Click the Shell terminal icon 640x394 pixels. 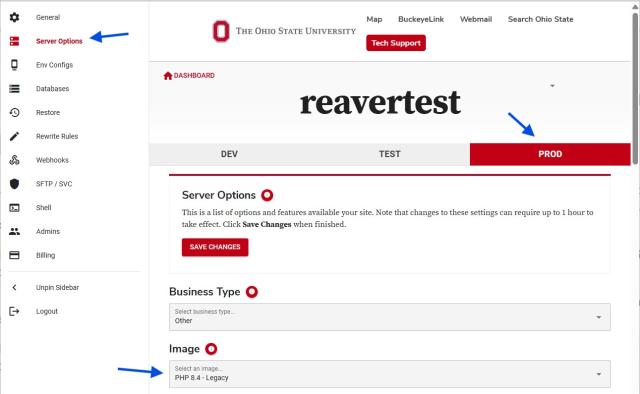(x=14, y=208)
